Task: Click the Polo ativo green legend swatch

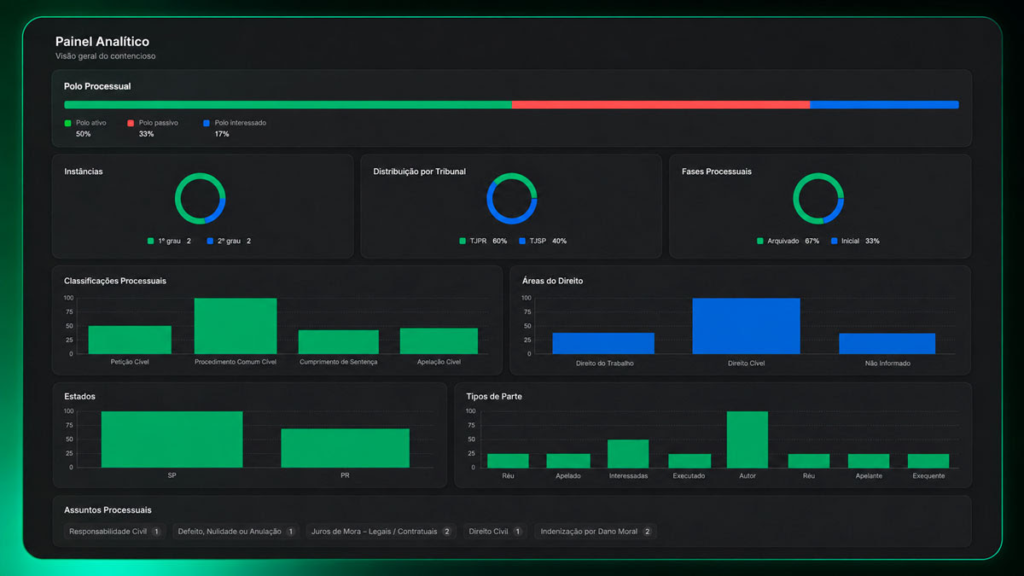Action: pos(68,123)
